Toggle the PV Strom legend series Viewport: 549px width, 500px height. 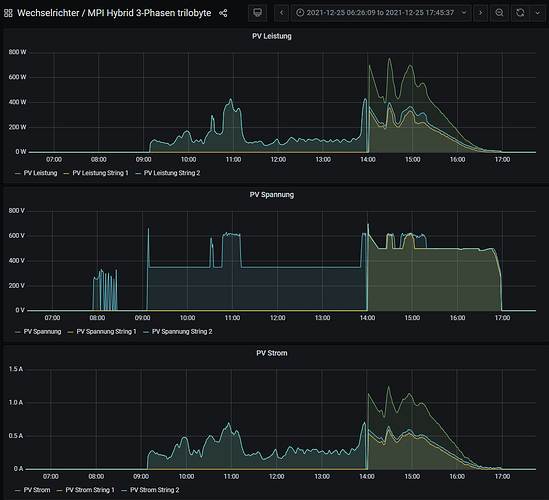click(37, 490)
